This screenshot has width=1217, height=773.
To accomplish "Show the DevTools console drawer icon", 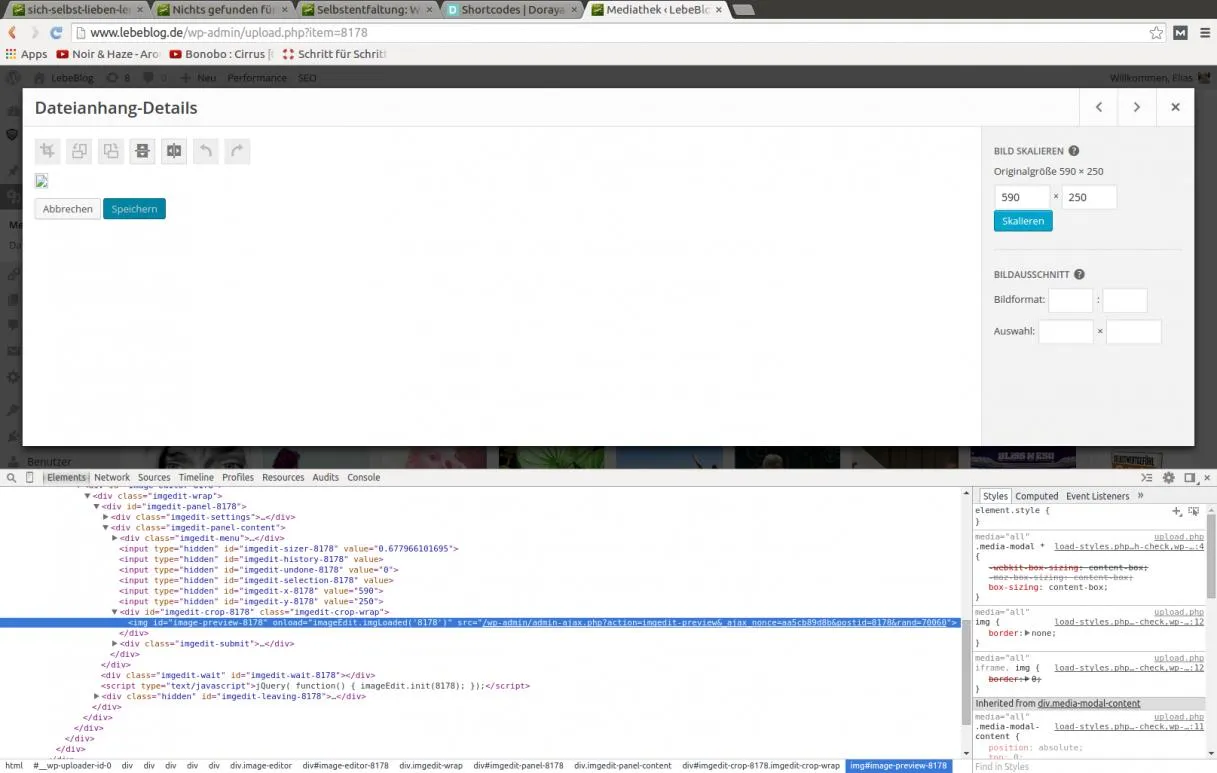I will 1147,478.
